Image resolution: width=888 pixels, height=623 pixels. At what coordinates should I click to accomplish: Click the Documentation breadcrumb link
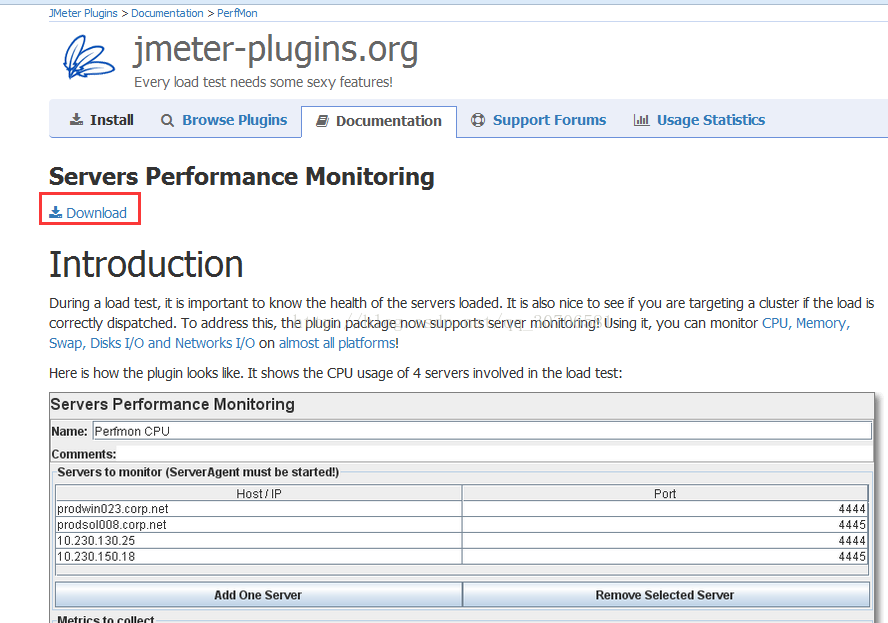click(x=167, y=13)
